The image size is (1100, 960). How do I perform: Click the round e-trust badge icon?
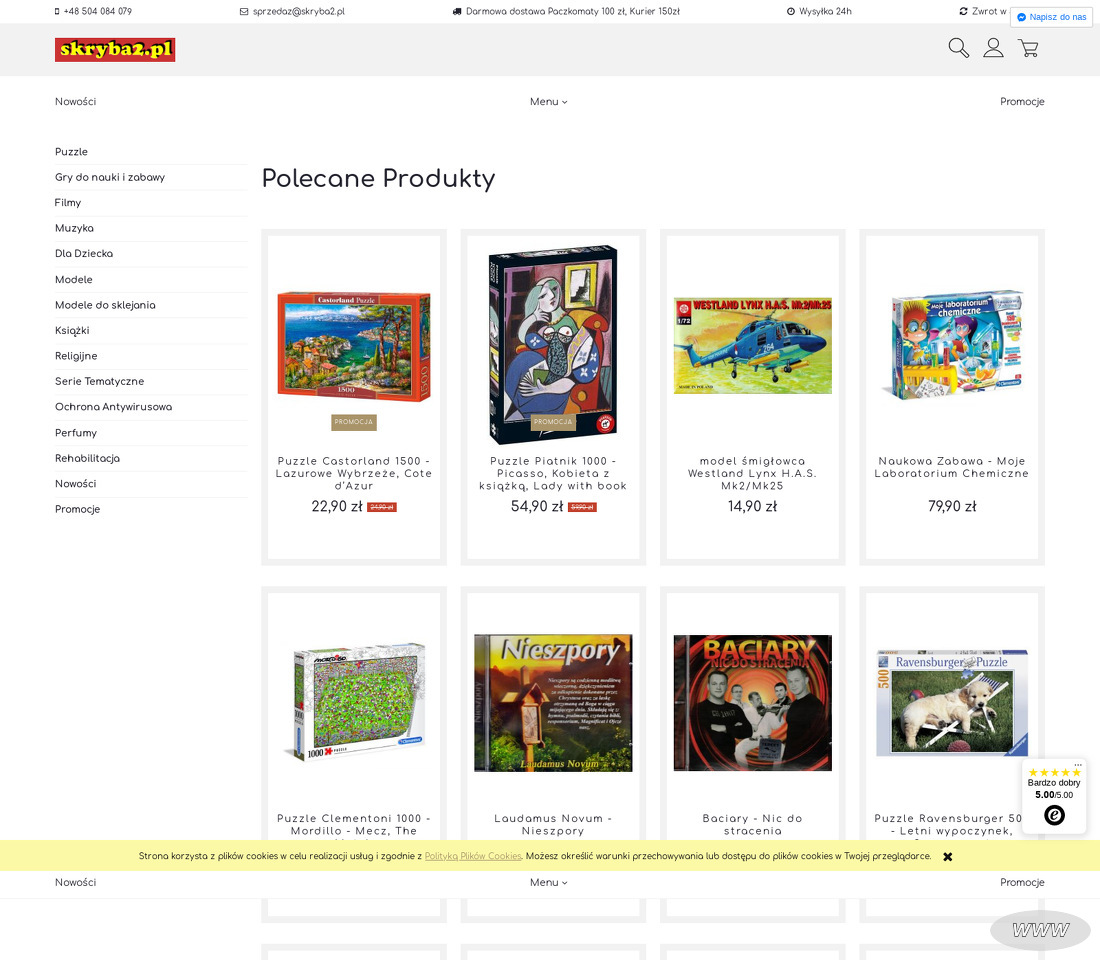tap(1054, 815)
